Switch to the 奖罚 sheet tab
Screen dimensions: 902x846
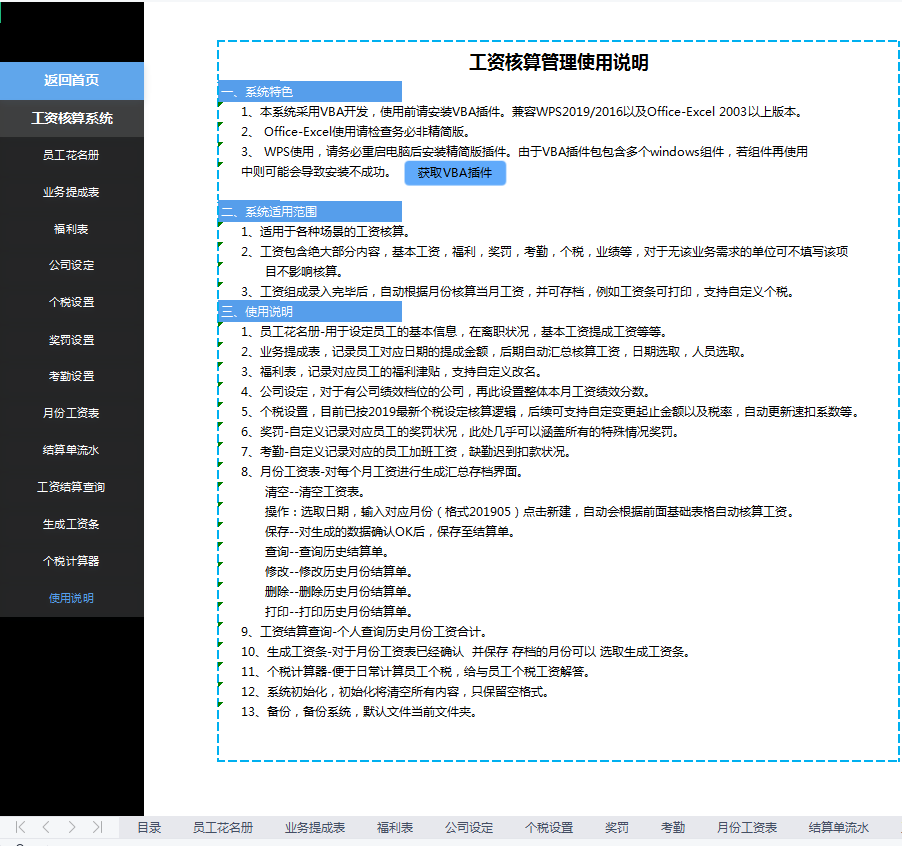point(615,827)
